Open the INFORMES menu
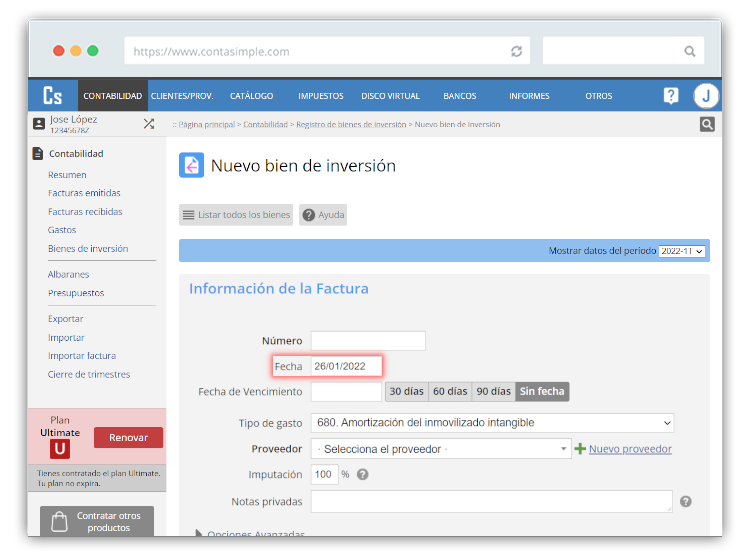This screenshot has height=552, width=750. click(x=529, y=96)
